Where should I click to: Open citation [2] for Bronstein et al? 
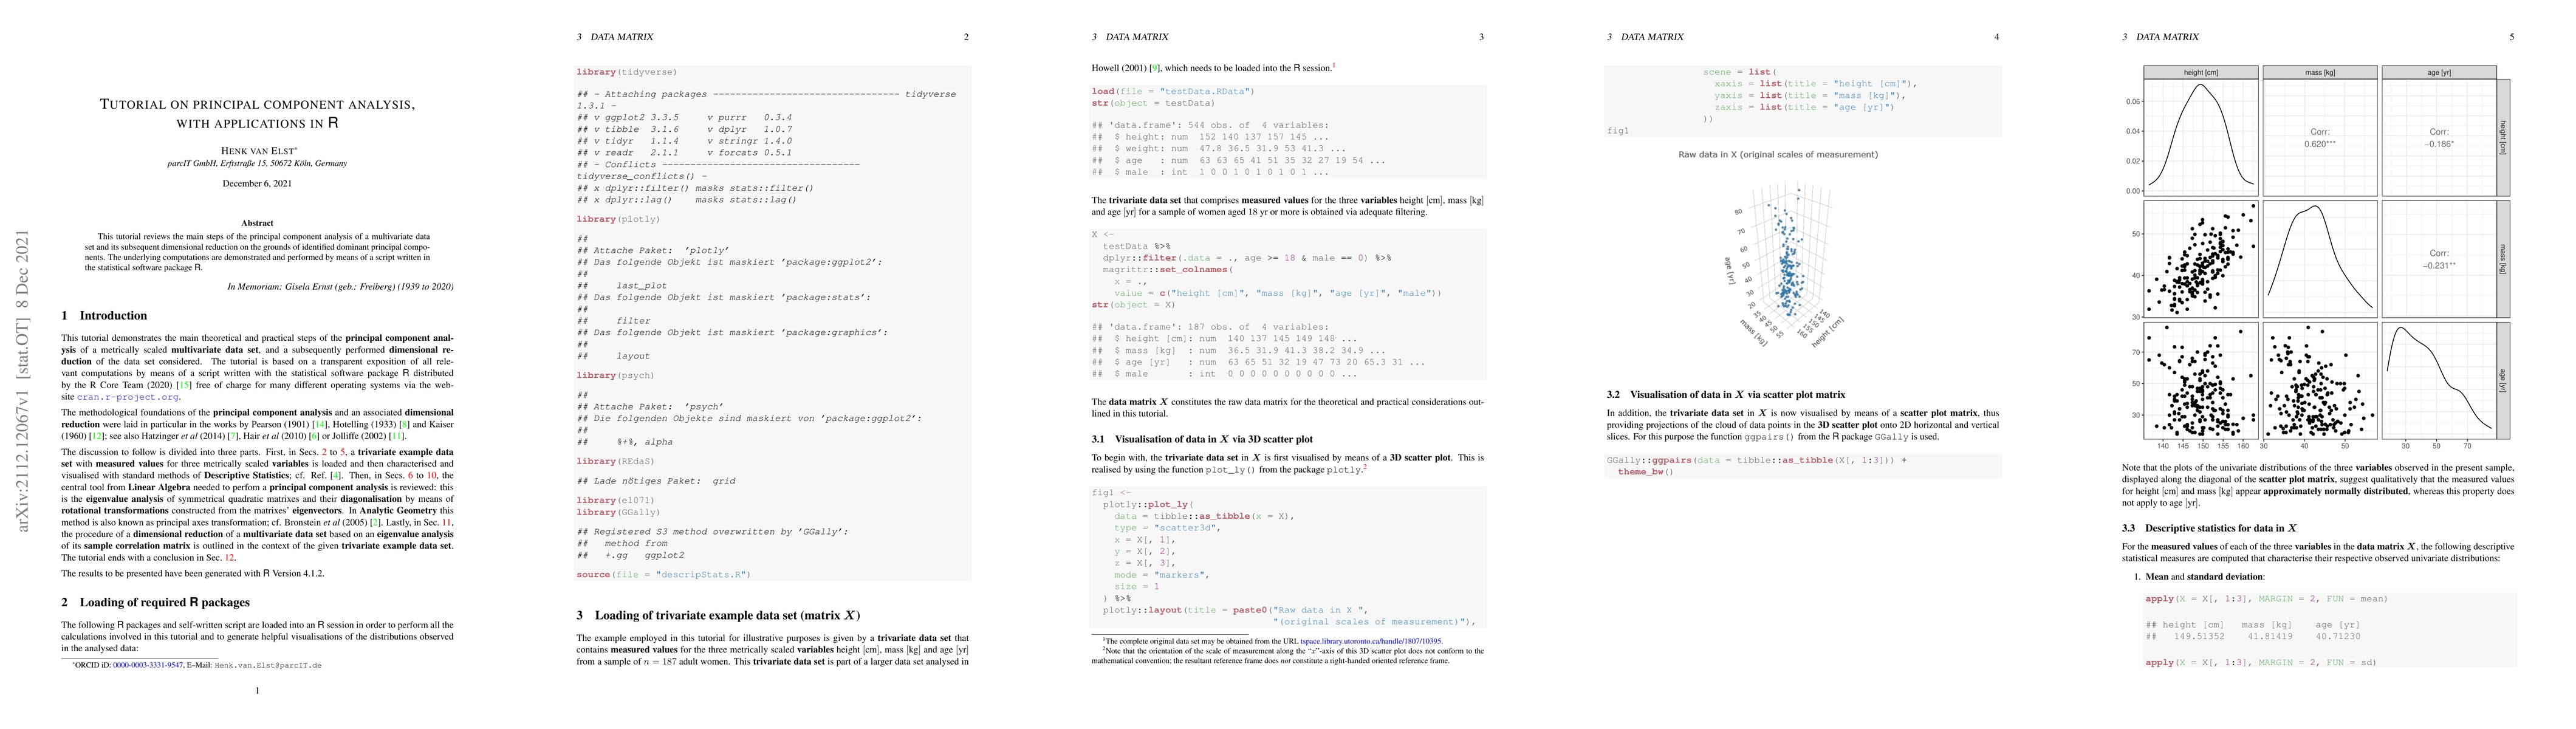(376, 522)
